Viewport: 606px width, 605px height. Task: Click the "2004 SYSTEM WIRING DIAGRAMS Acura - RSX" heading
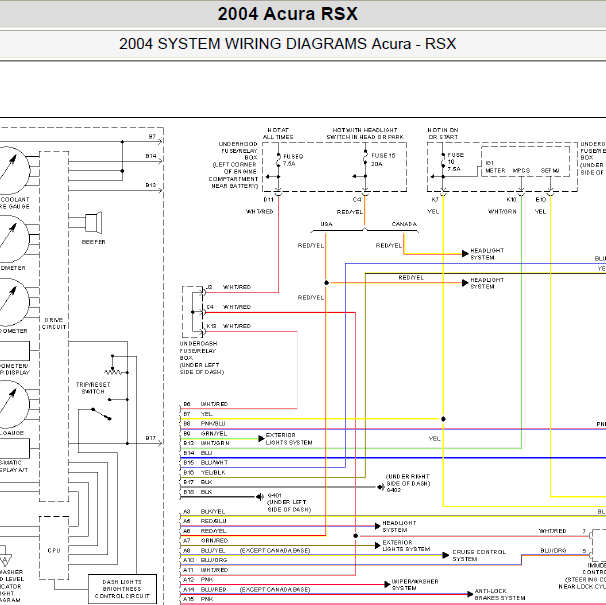(288, 44)
